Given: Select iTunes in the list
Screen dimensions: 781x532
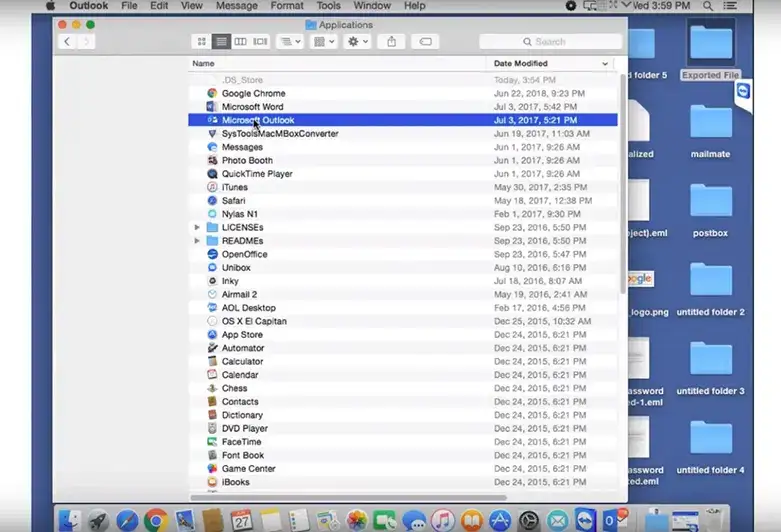Looking at the screenshot, I should click(x=402, y=187).
